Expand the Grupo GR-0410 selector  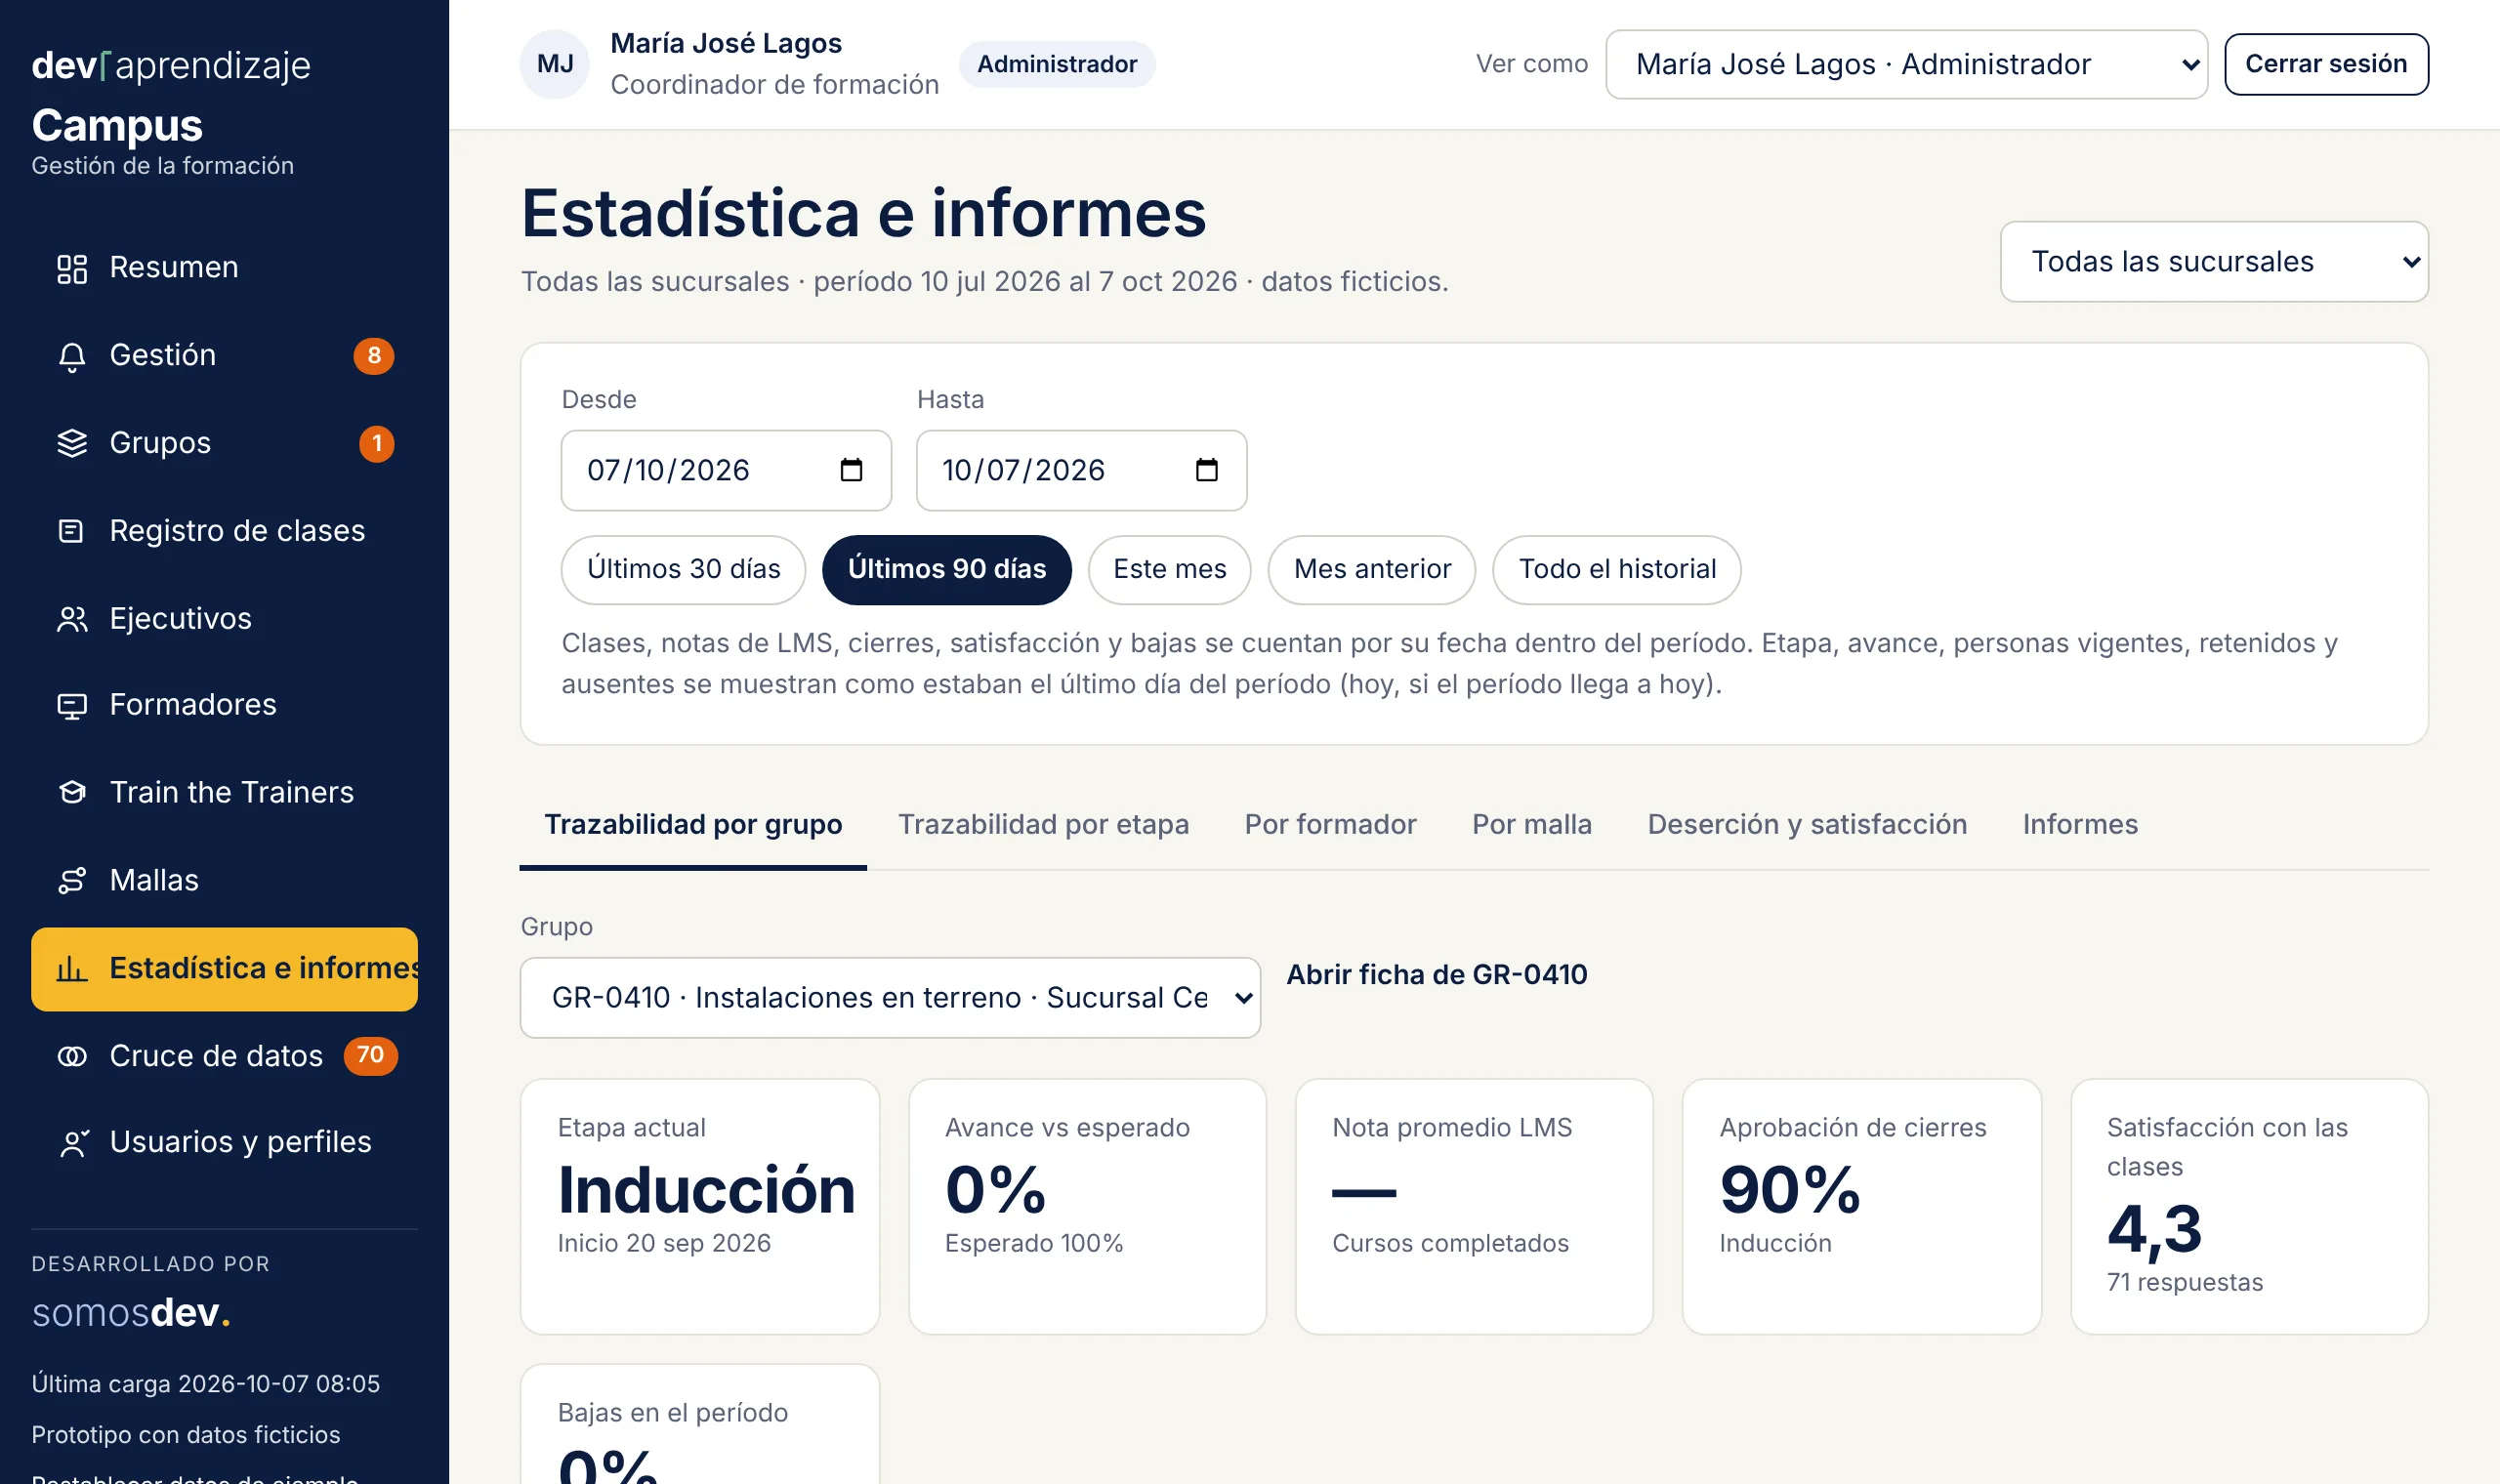890,998
